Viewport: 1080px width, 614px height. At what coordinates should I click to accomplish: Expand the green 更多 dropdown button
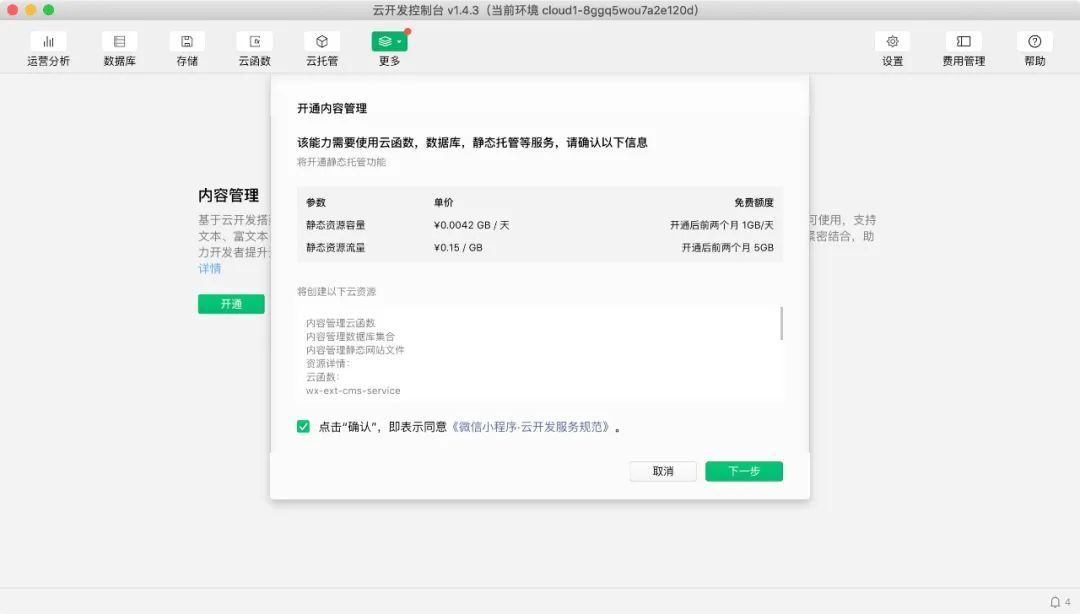[389, 42]
